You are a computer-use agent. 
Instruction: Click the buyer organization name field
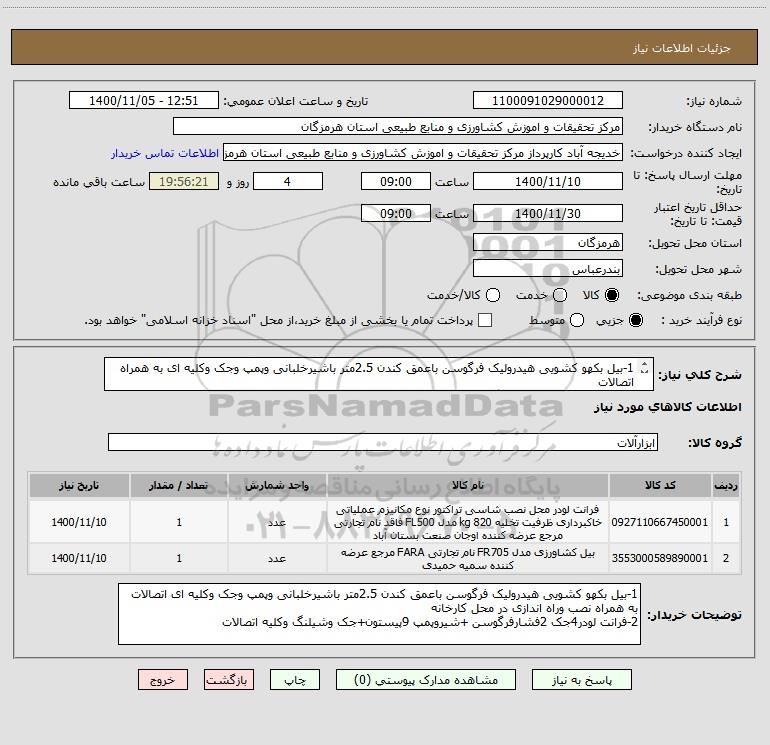(398, 127)
